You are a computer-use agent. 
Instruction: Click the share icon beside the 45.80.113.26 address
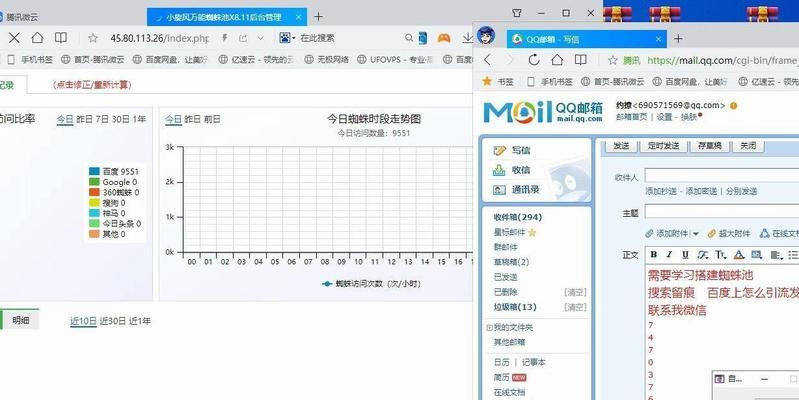coord(243,38)
